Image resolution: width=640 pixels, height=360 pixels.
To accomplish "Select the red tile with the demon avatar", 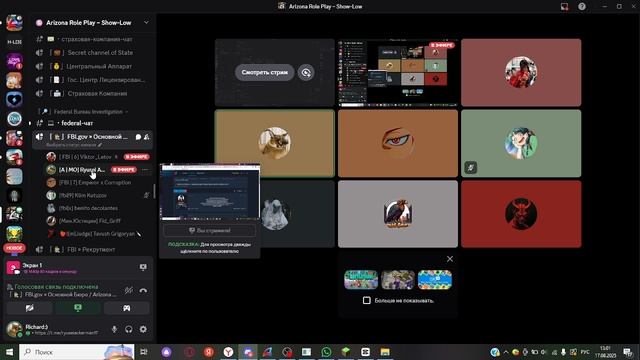I will [521, 214].
